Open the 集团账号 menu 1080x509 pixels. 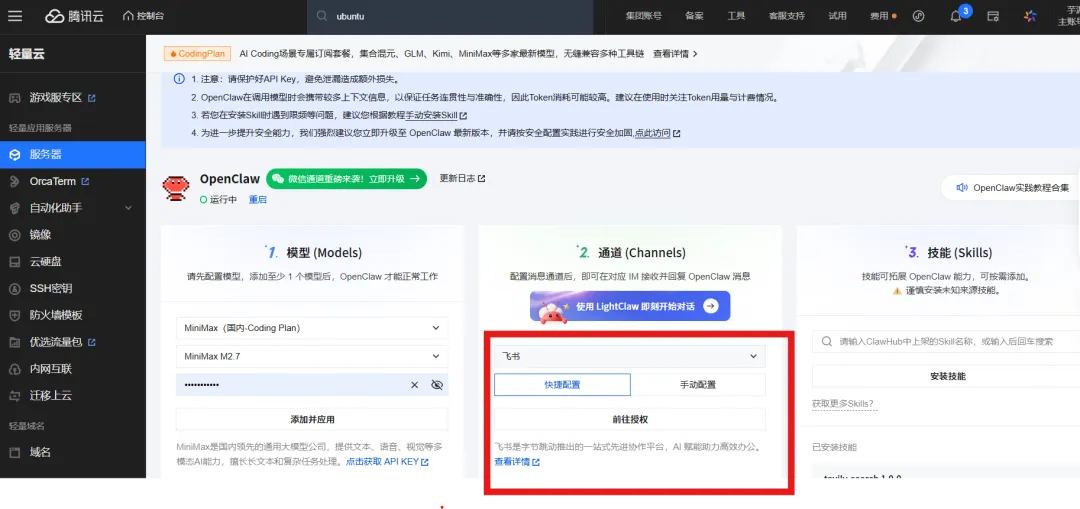[x=643, y=16]
